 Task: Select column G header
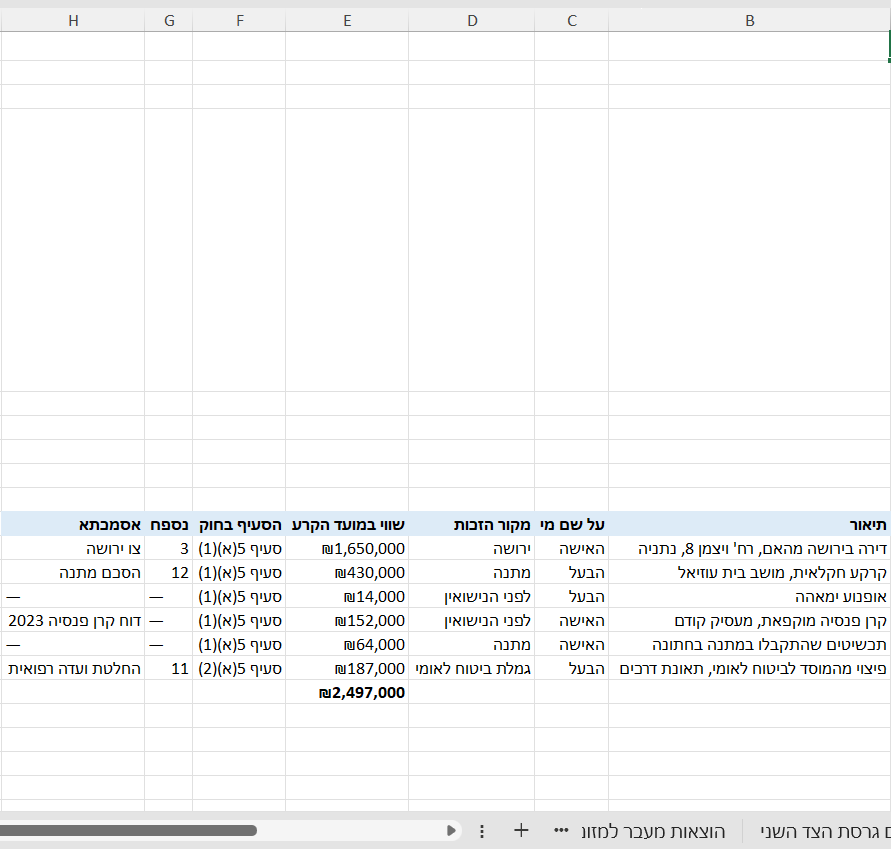169,21
